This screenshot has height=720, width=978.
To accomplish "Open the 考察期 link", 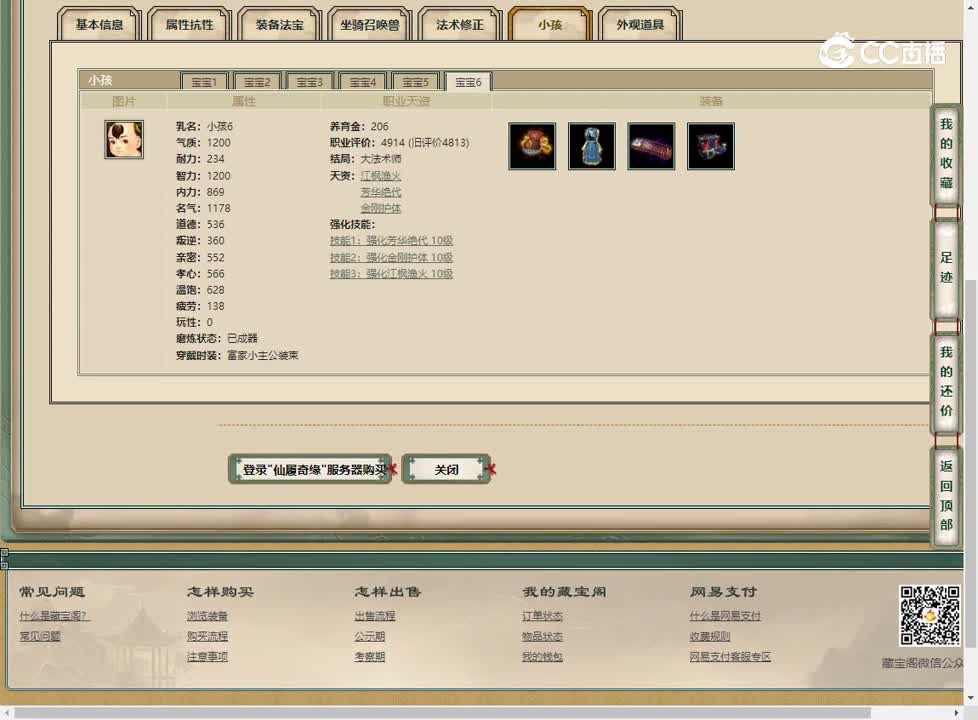I will click(370, 656).
